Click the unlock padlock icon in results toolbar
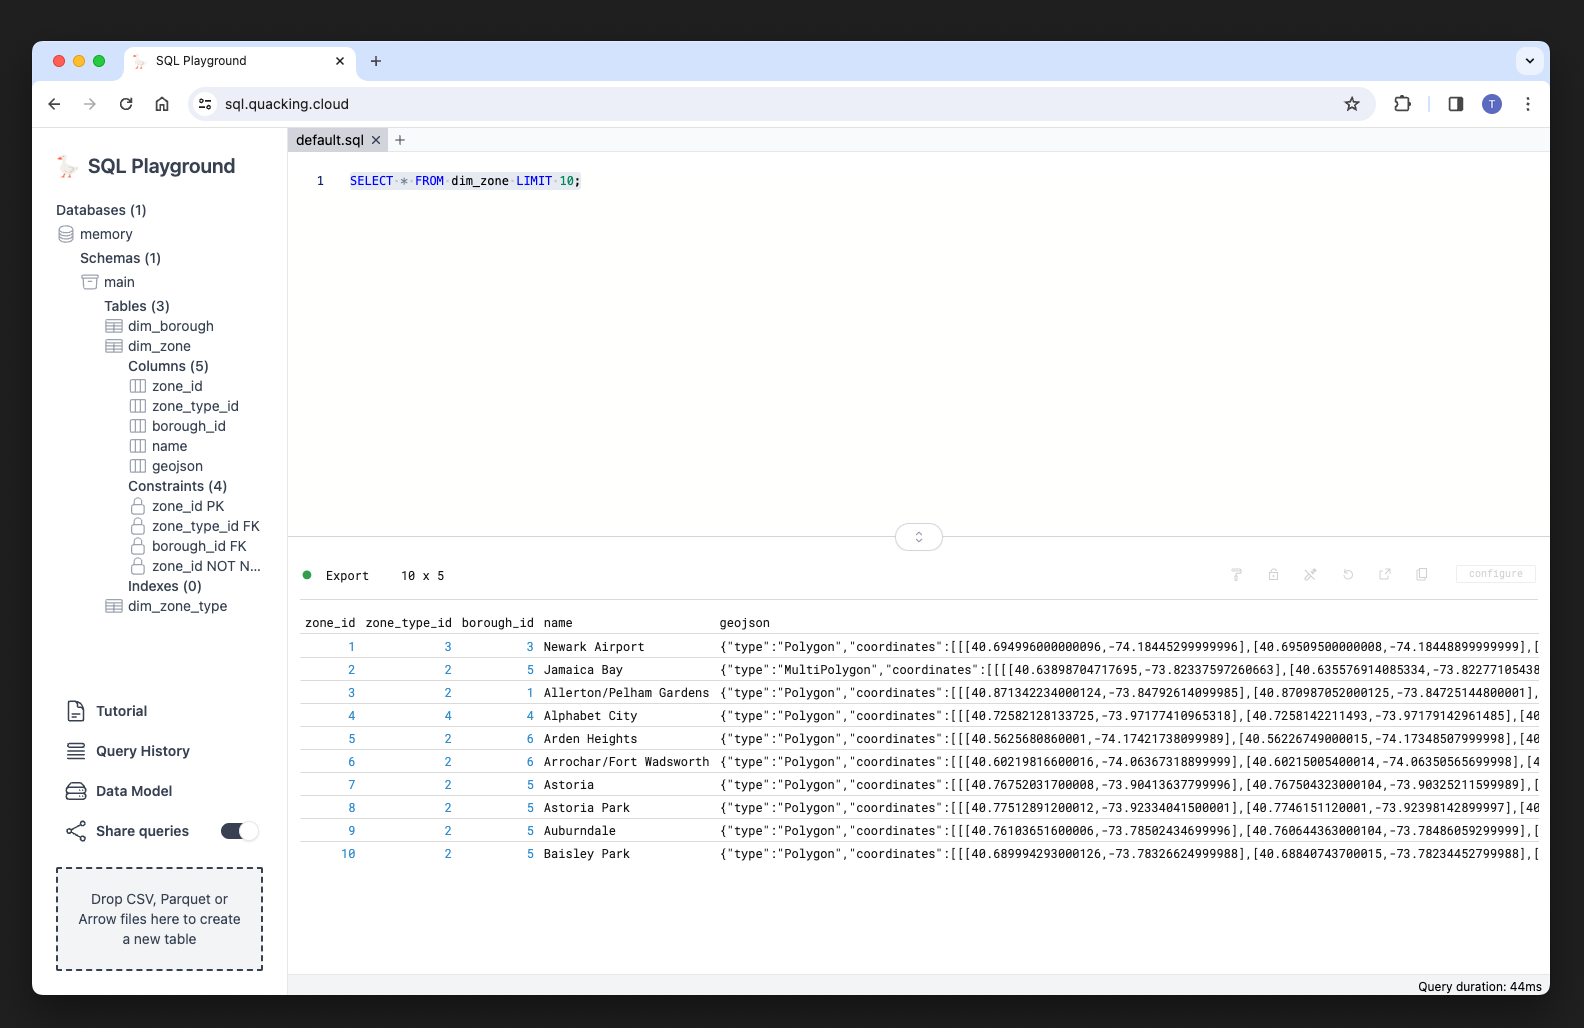 point(1273,575)
